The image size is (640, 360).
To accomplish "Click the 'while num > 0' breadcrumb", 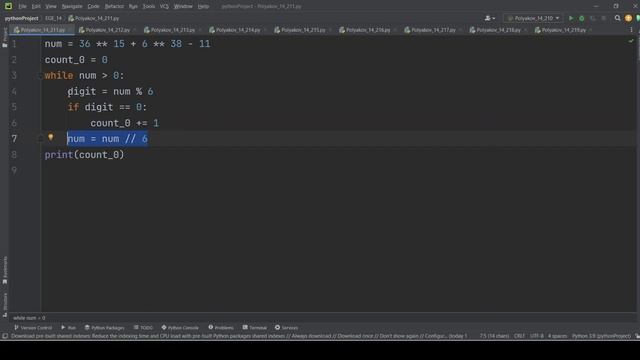I will click(29, 318).
